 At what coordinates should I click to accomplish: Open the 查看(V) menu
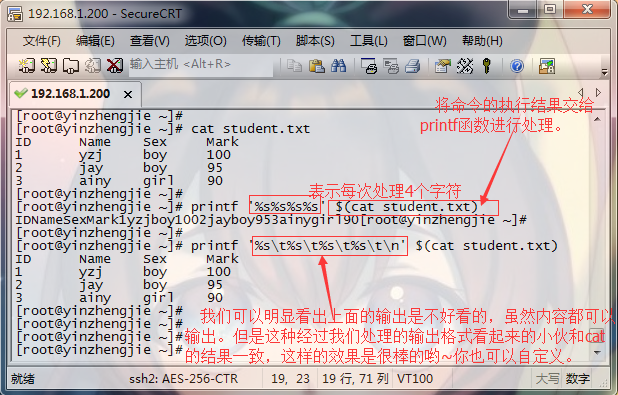pos(150,41)
